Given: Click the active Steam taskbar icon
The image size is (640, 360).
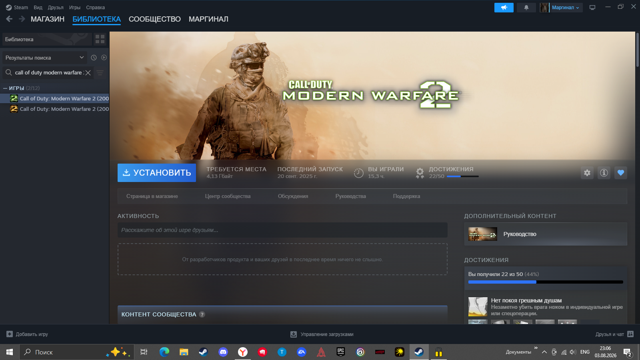Looking at the screenshot, I should pos(419,352).
